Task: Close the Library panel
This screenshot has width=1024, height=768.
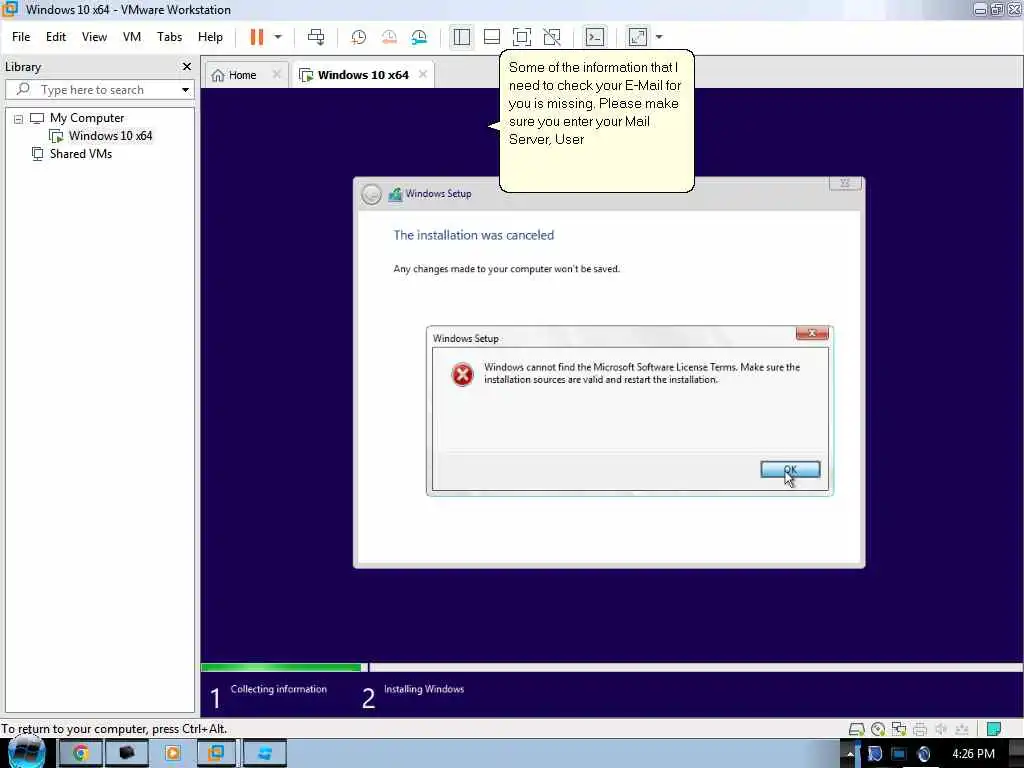Action: 187,67
